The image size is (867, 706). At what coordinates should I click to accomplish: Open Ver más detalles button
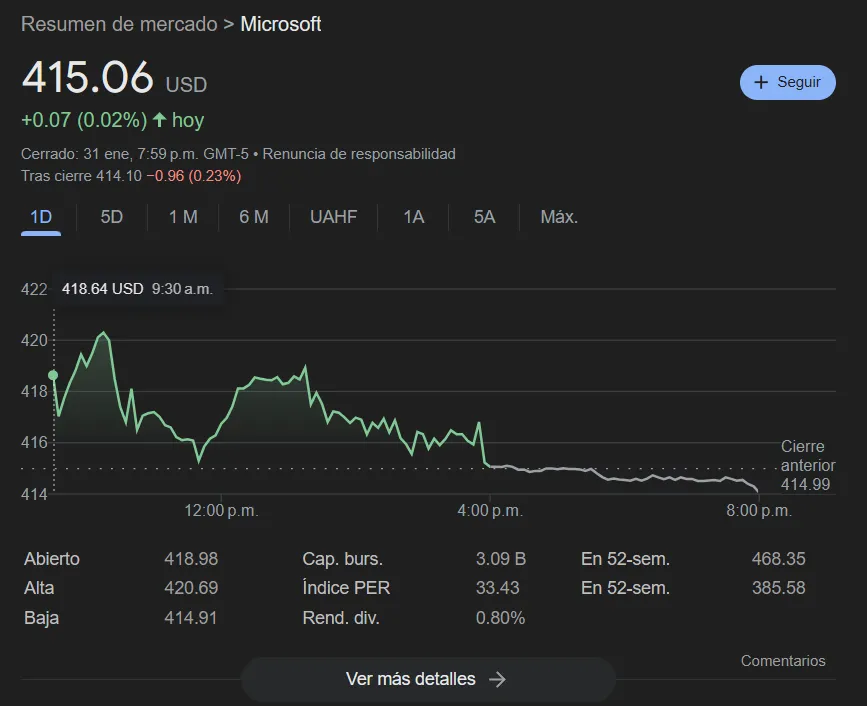(x=428, y=679)
